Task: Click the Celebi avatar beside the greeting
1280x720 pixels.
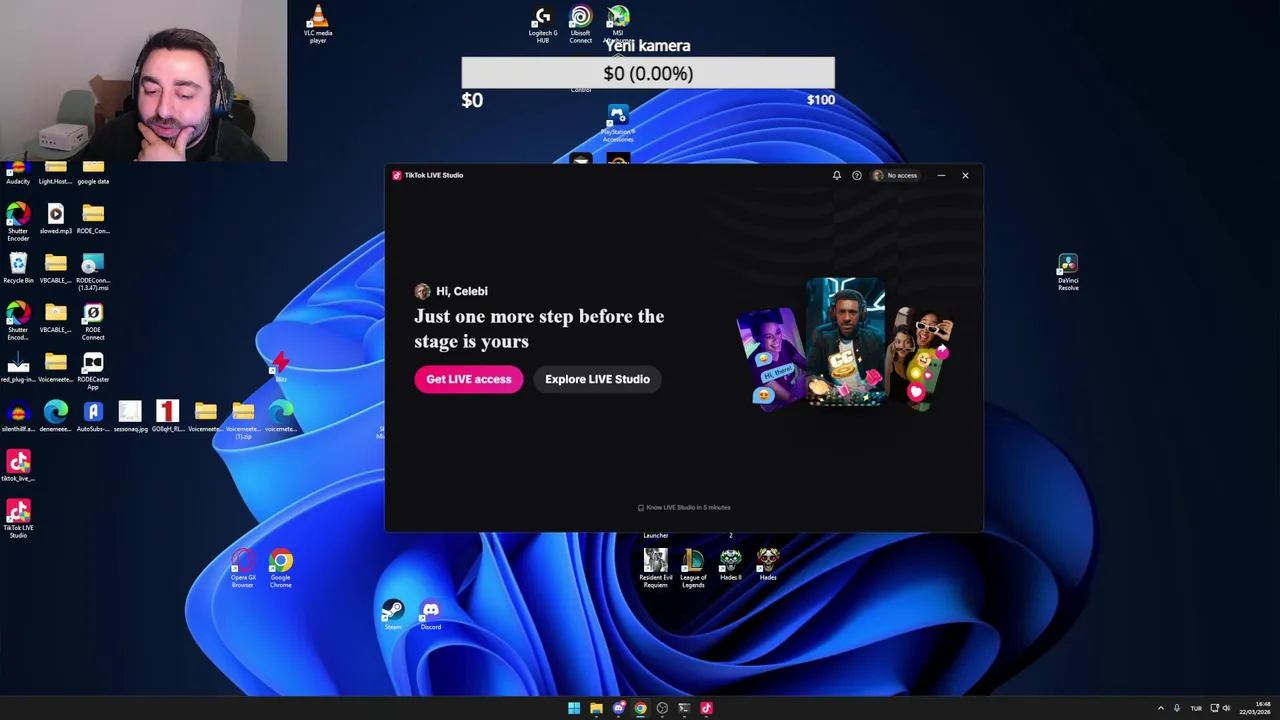Action: click(x=423, y=291)
